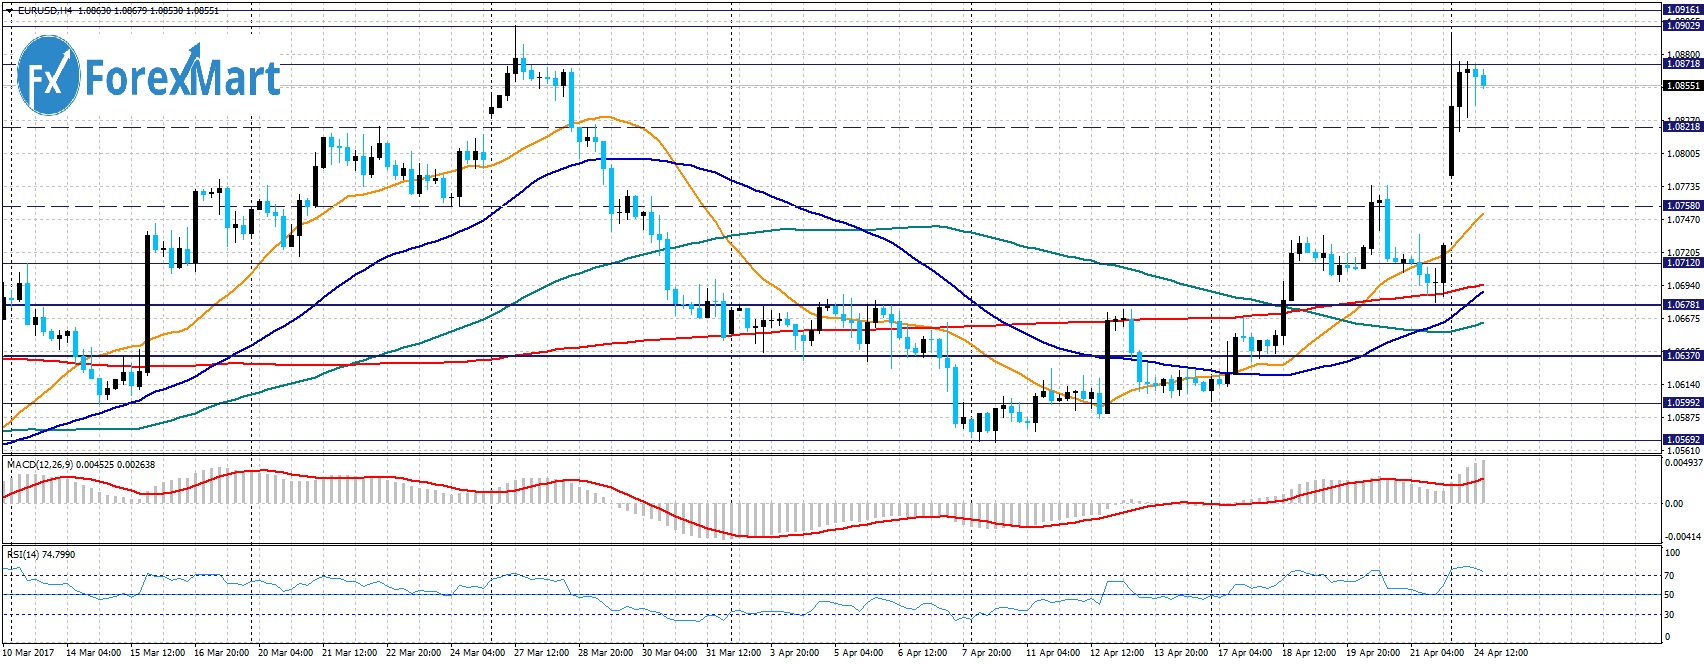
Task: Click the MACD(12,26,9) indicator label
Action: (x=81, y=464)
